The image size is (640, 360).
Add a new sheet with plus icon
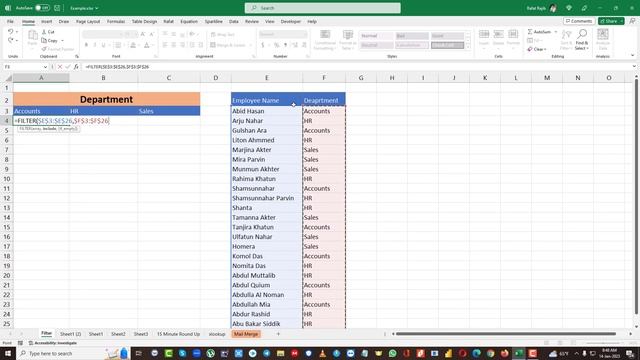(x=278, y=334)
